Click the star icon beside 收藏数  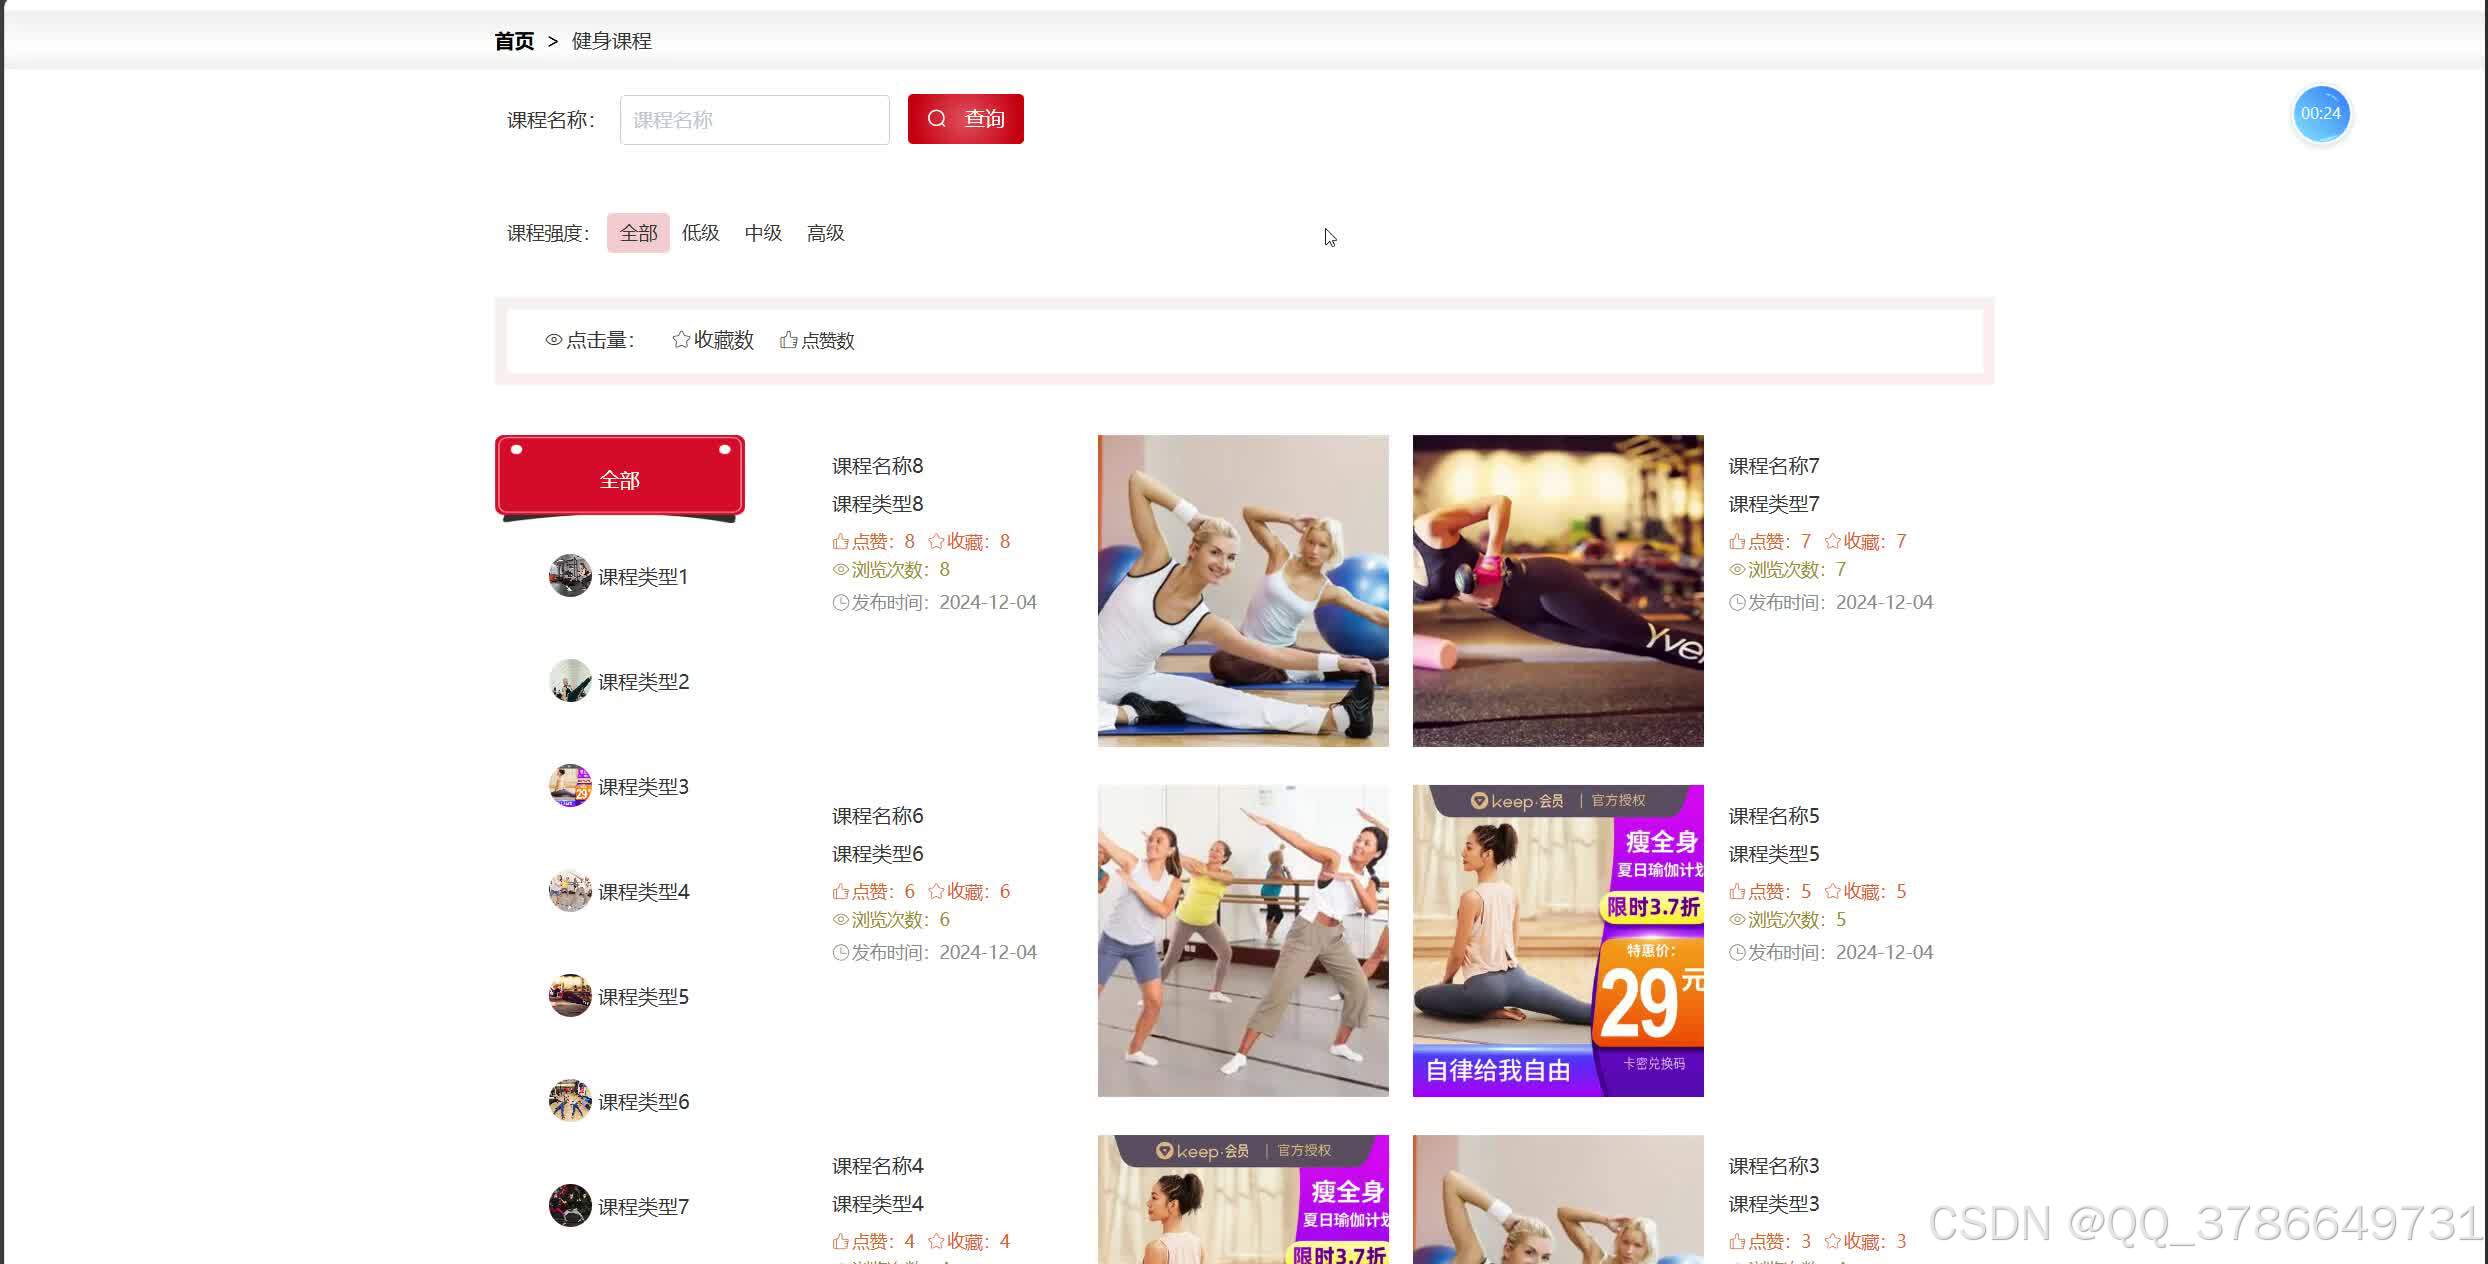pyautogui.click(x=681, y=339)
